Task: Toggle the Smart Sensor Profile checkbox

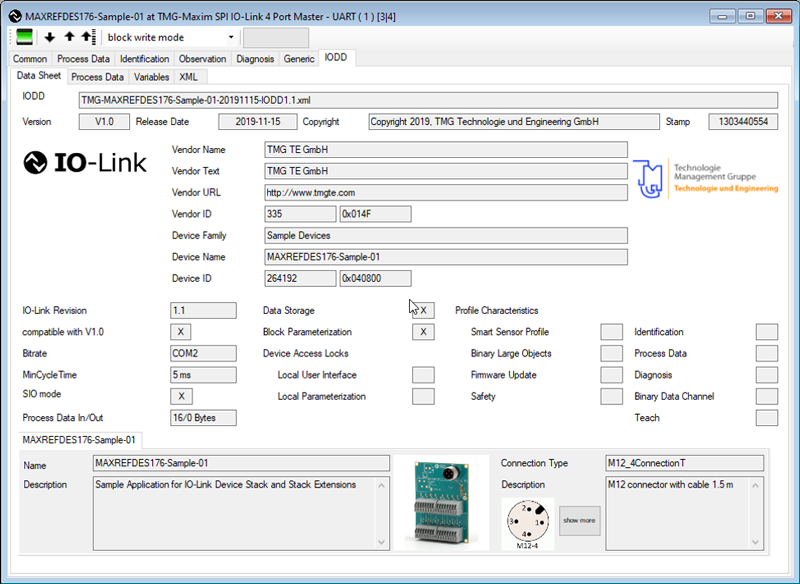Action: pyautogui.click(x=611, y=332)
